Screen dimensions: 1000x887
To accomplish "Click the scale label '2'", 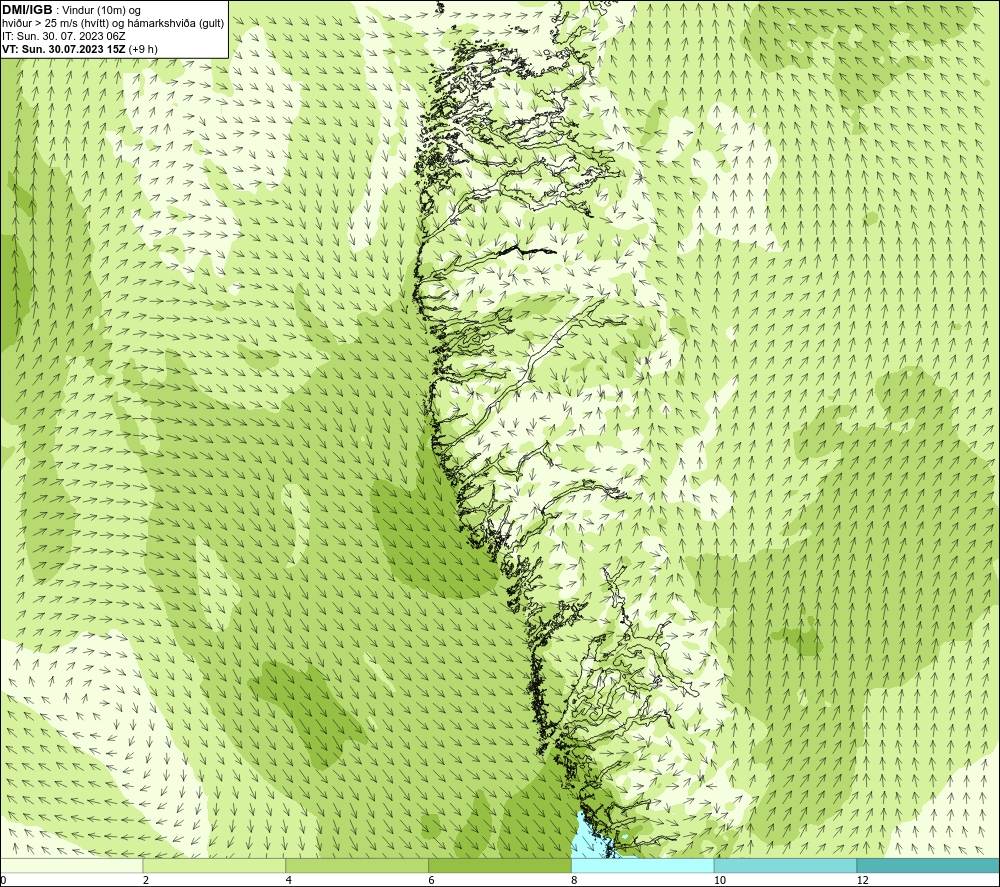I will tap(146, 880).
